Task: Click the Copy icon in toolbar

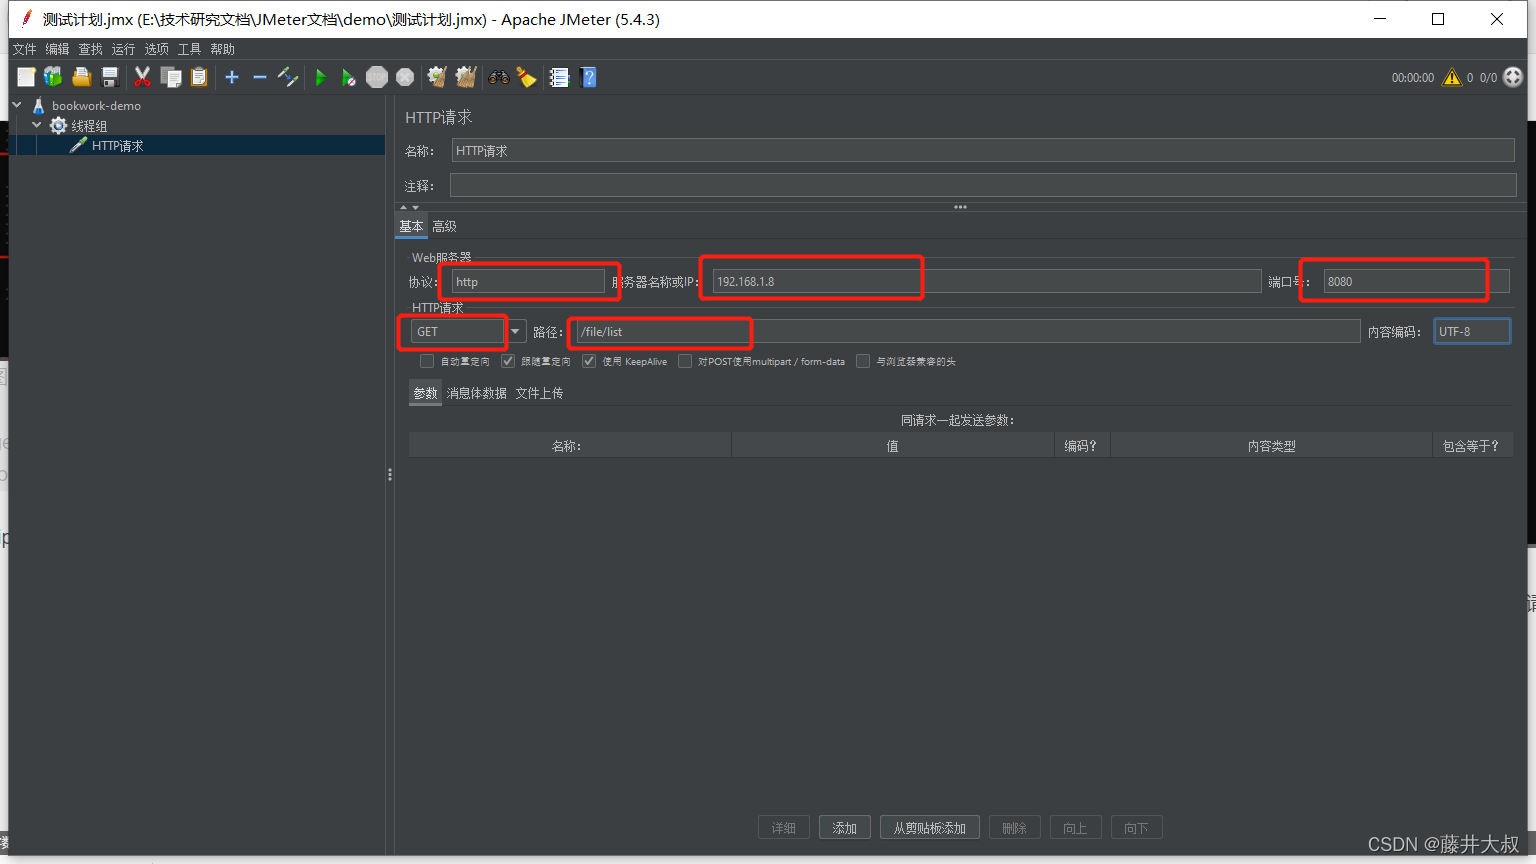Action: 171,77
